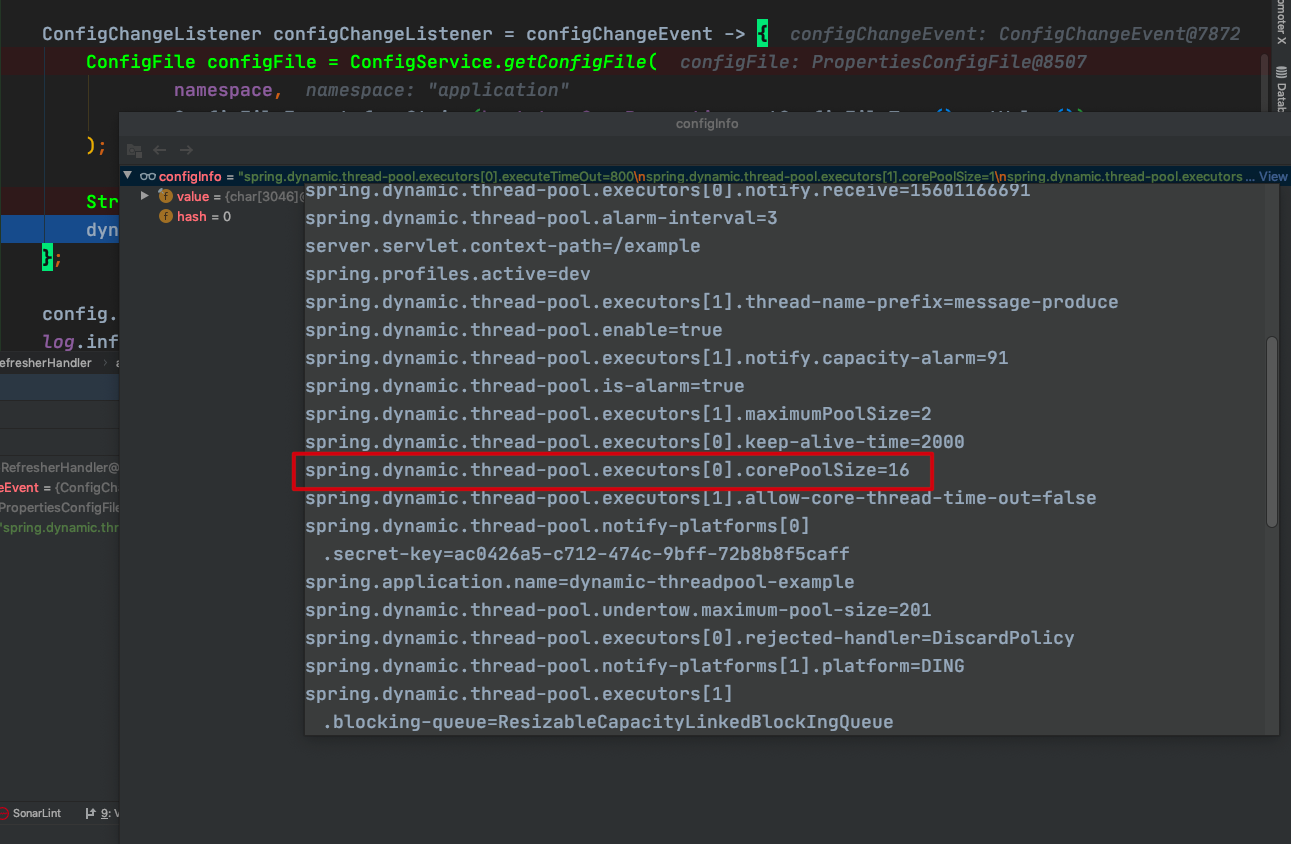Click the watches glasses icon beside configInfo
The height and width of the screenshot is (844, 1291).
tap(148, 176)
